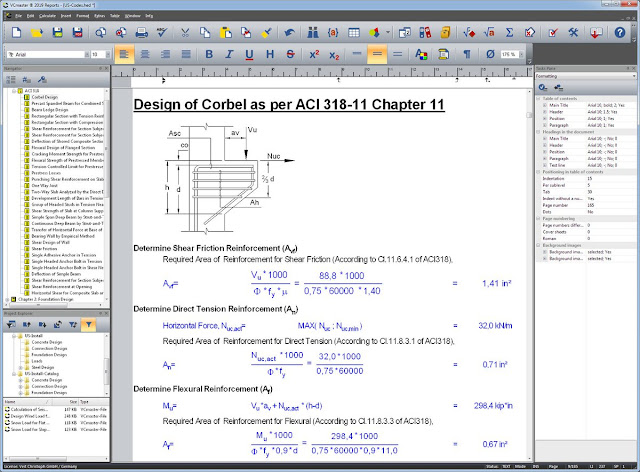Export to PDF with the red floppy icon
The height and width of the screenshot is (472, 640).
77,32
